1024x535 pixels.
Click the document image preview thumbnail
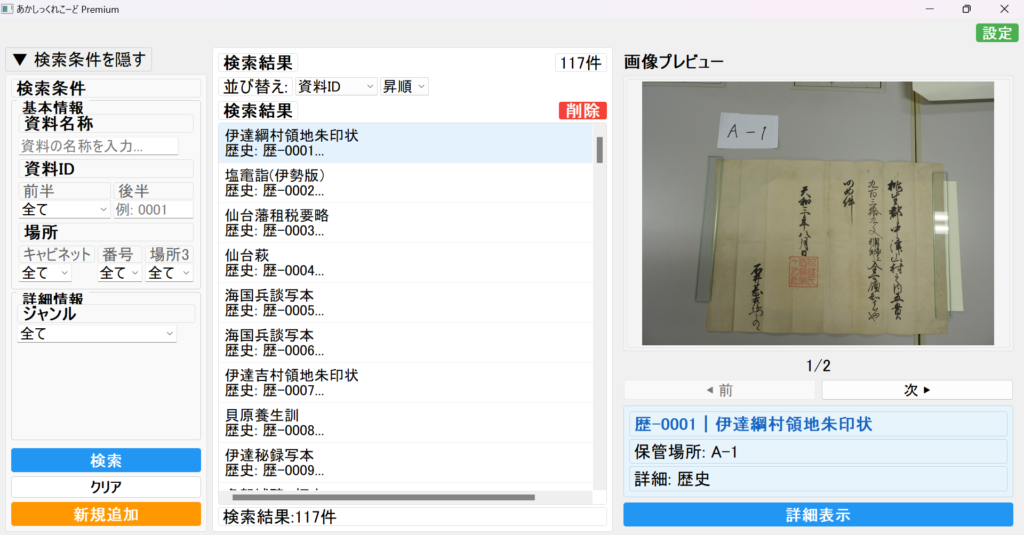pos(818,213)
